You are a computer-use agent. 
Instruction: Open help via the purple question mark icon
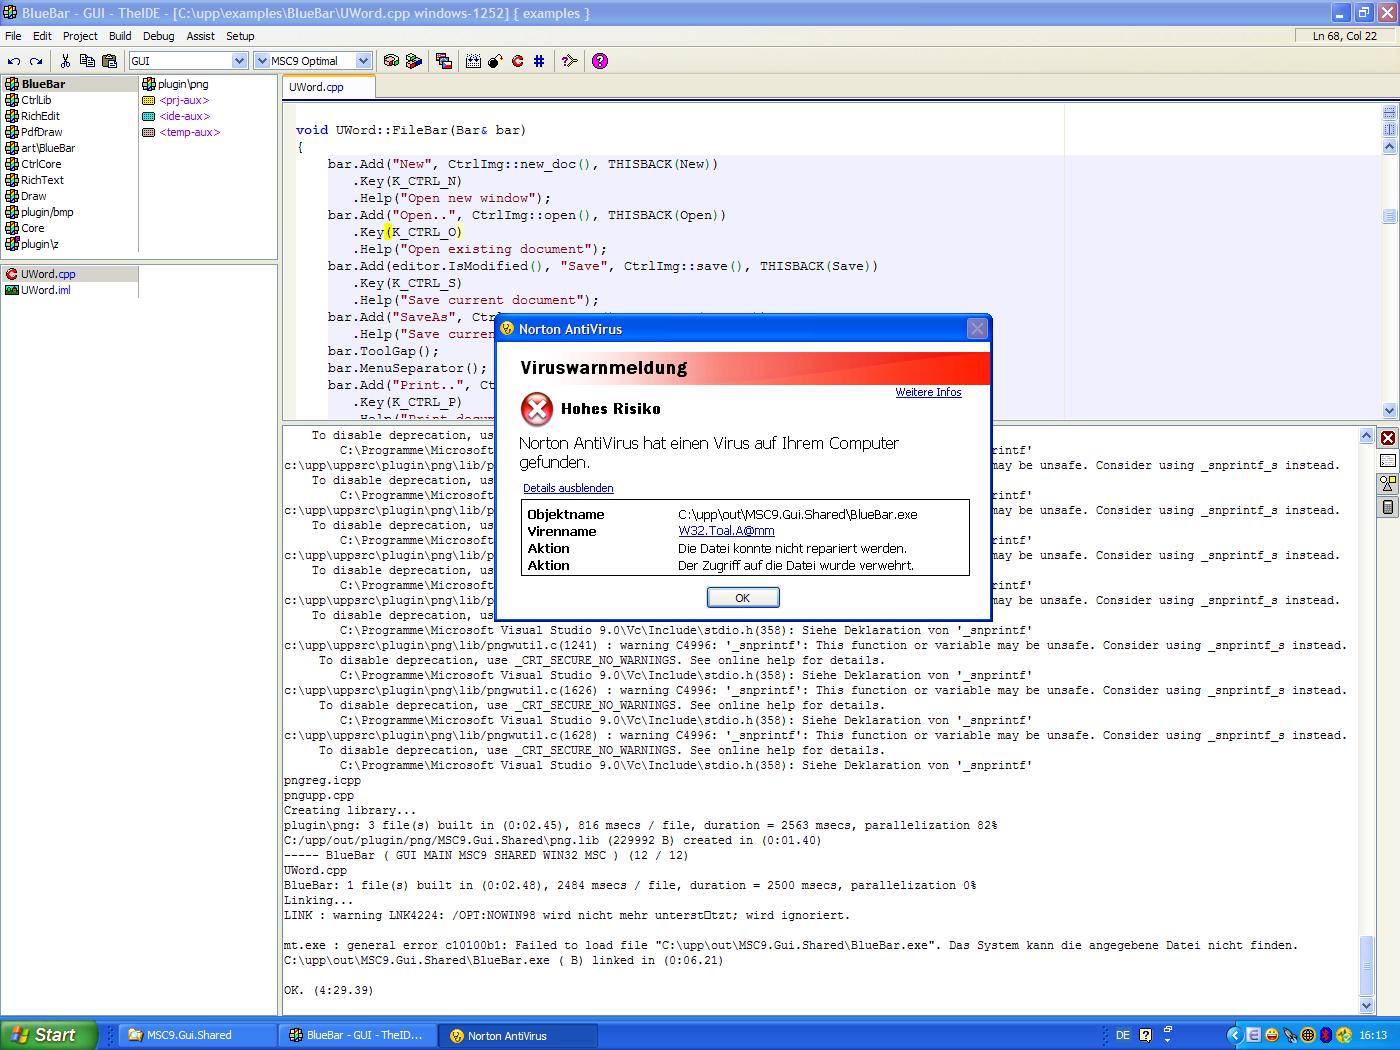(x=600, y=61)
